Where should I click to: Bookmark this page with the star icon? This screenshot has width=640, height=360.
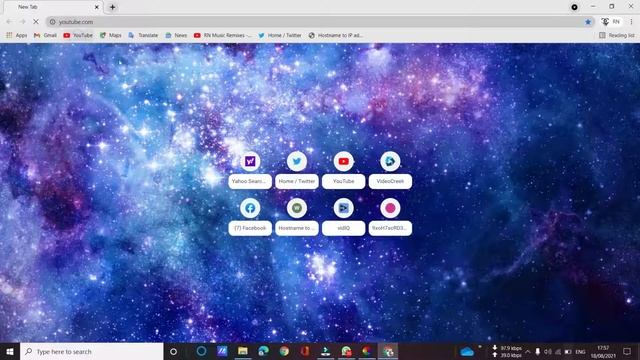pyautogui.click(x=588, y=22)
